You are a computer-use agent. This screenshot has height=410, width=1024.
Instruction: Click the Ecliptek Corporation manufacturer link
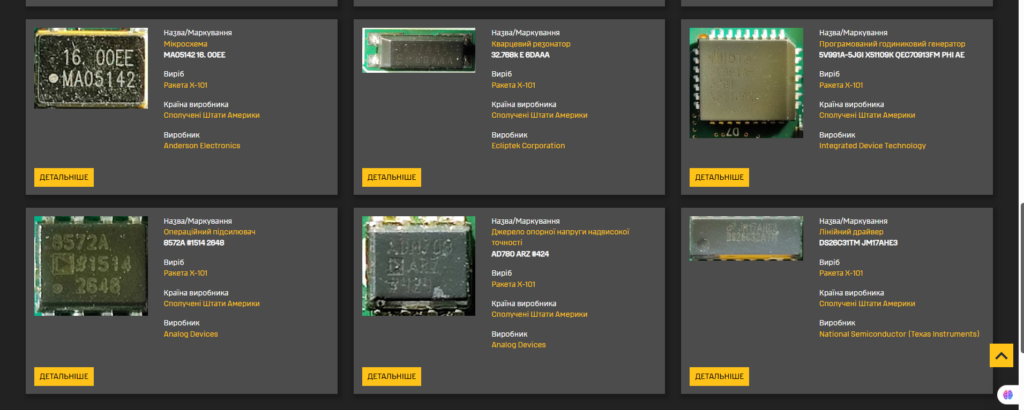coord(528,146)
